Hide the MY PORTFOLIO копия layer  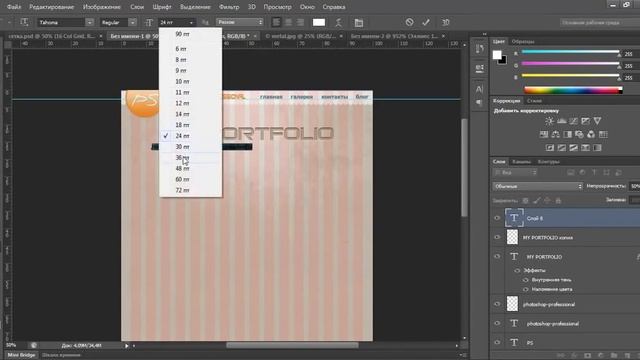pos(497,237)
